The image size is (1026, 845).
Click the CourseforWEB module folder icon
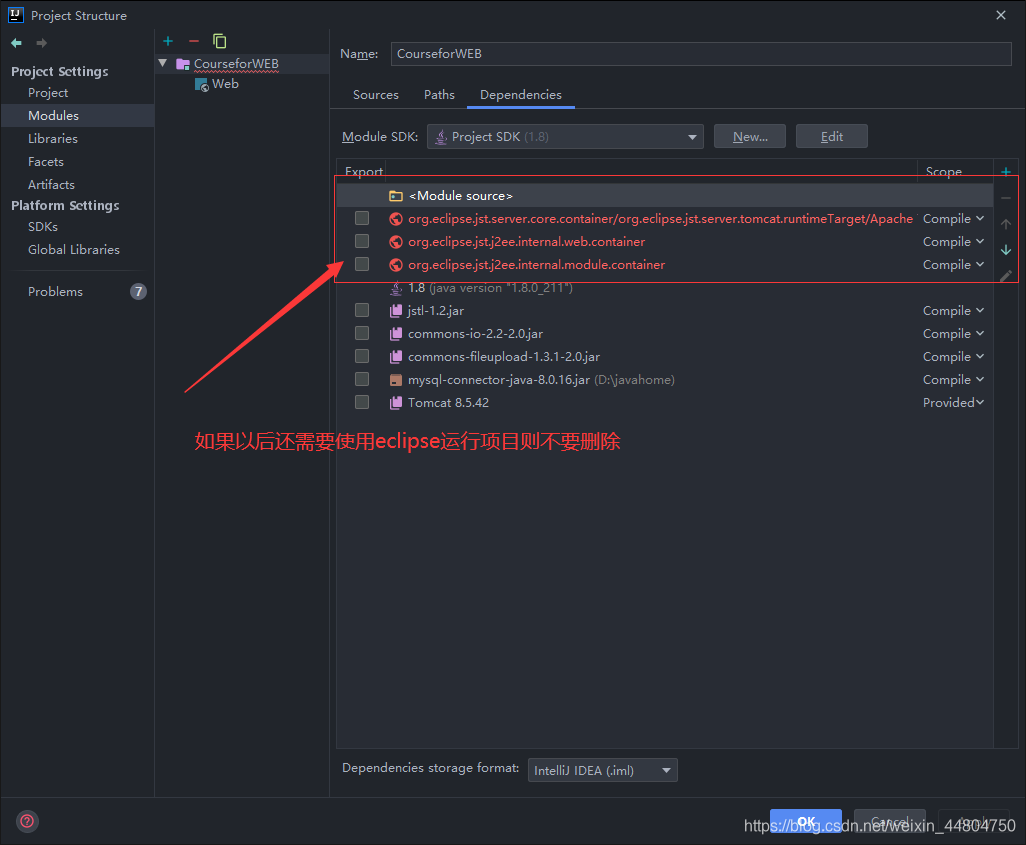click(183, 64)
